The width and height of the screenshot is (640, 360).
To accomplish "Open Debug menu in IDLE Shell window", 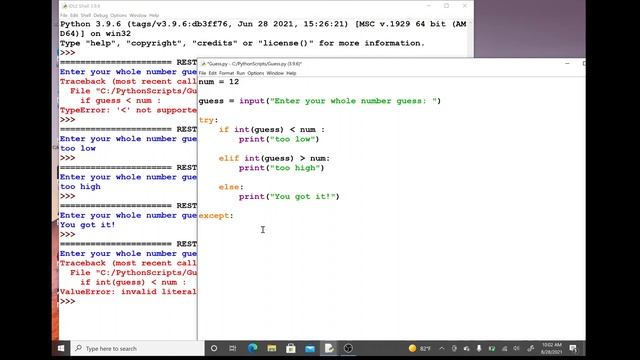I will [x=100, y=16].
